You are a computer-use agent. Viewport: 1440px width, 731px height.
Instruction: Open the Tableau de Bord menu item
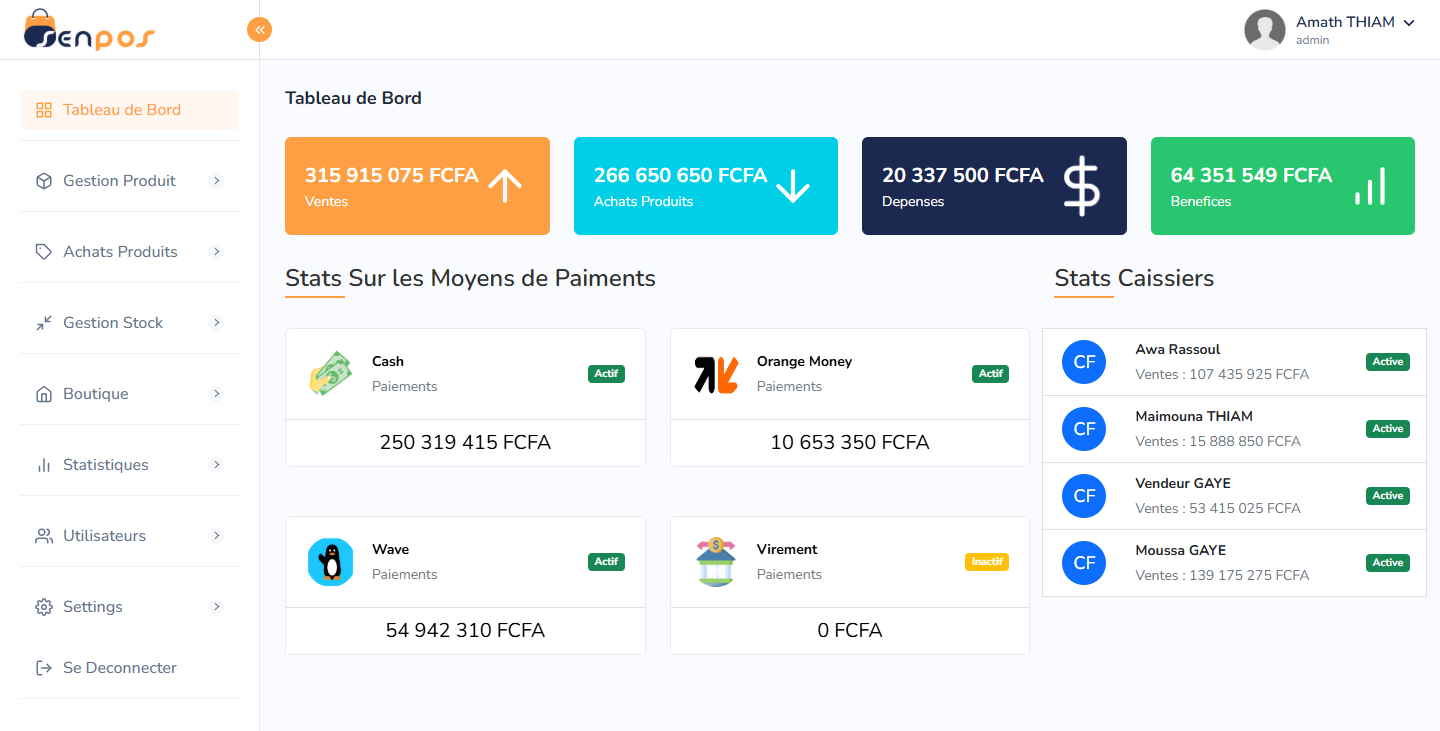[x=122, y=110]
